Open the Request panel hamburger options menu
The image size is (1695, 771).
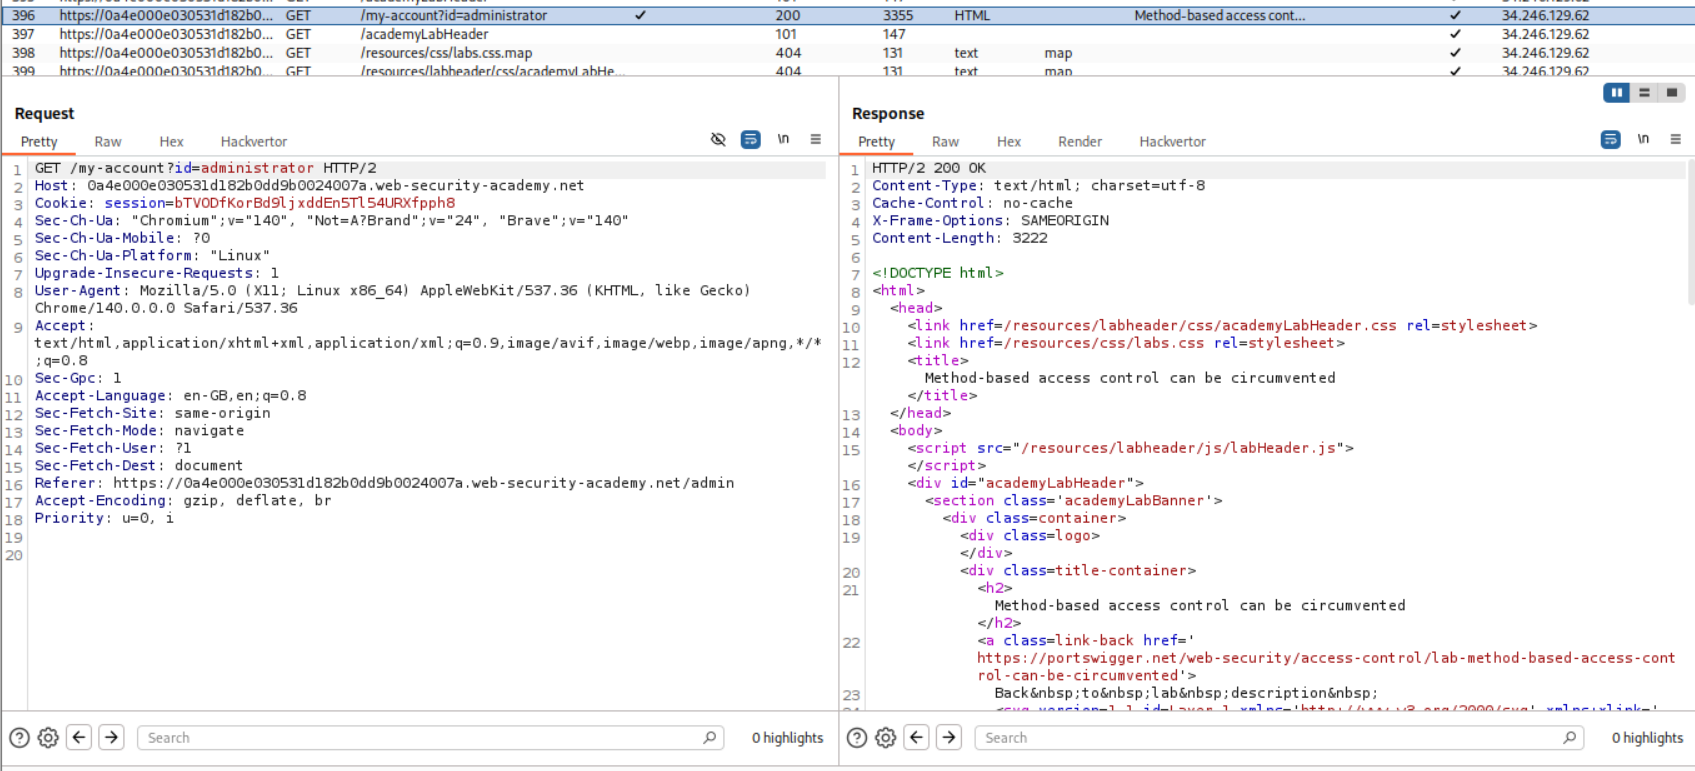pos(816,140)
